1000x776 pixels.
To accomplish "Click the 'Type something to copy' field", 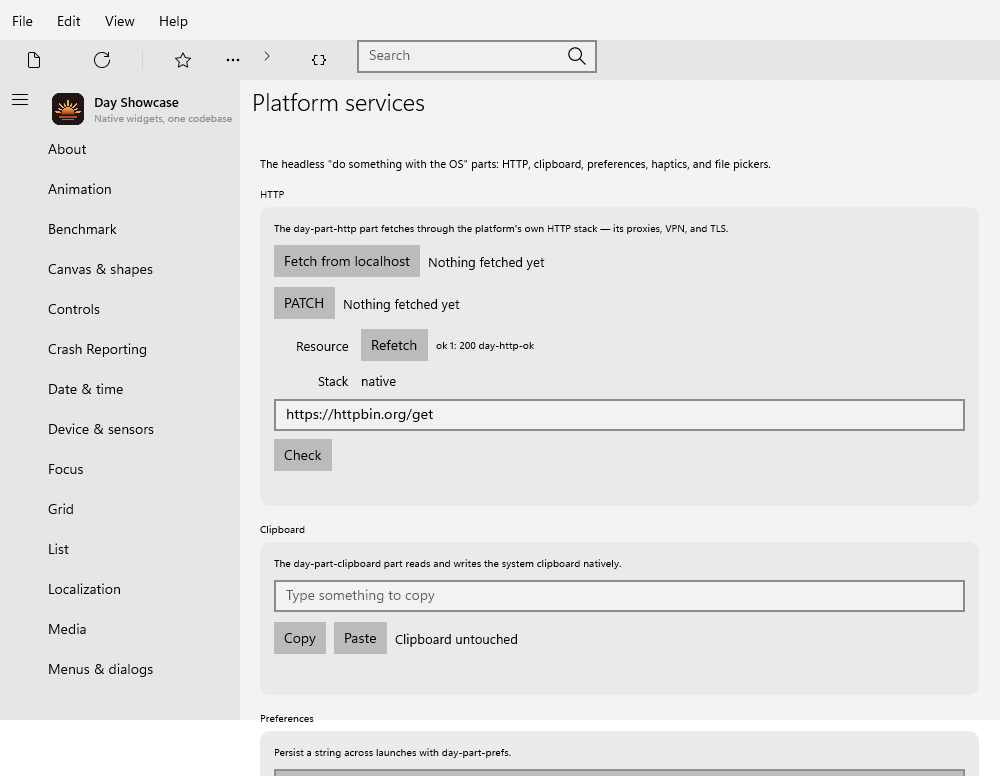I will point(619,596).
